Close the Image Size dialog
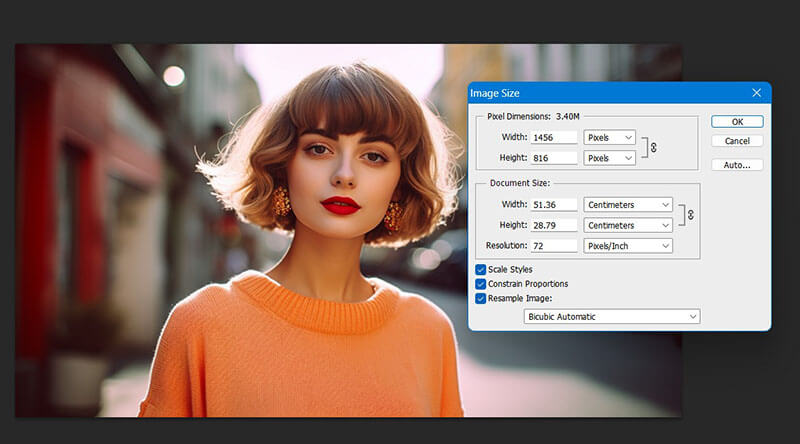Screen dimensions: 800x444 756,93
